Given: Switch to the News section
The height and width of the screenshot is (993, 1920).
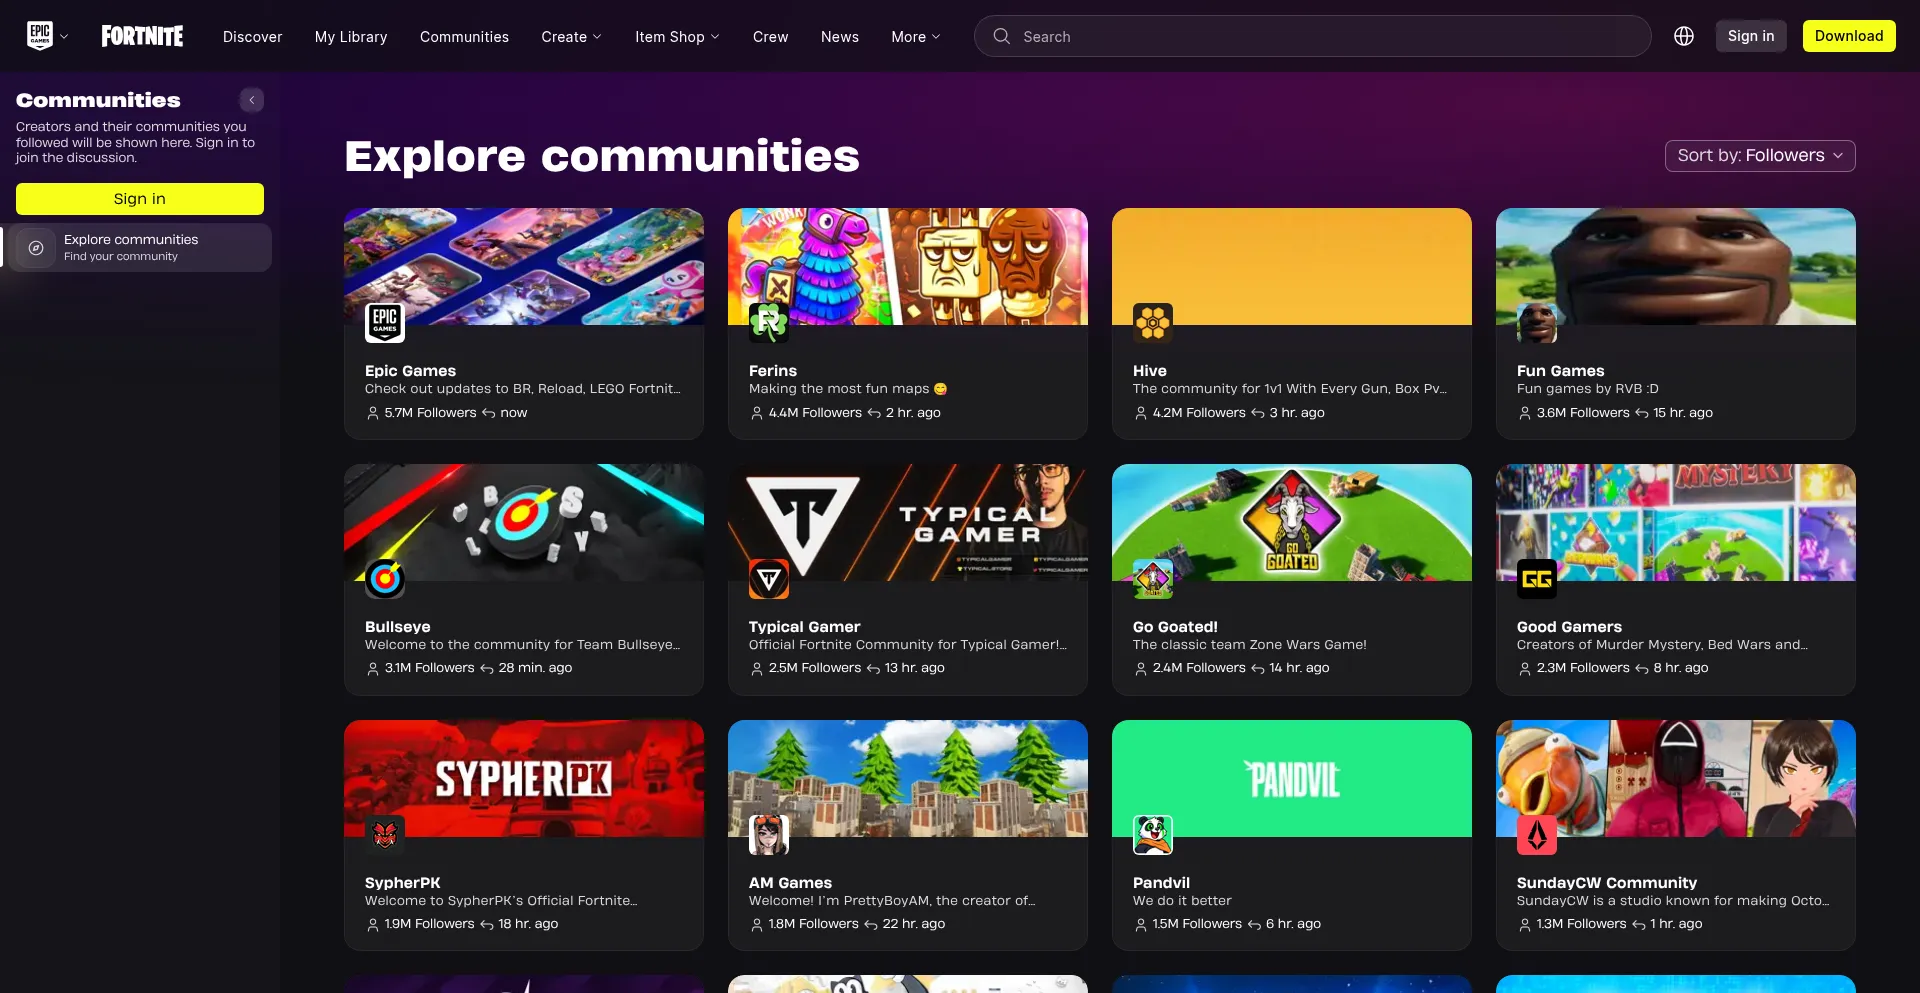Looking at the screenshot, I should pos(839,36).
